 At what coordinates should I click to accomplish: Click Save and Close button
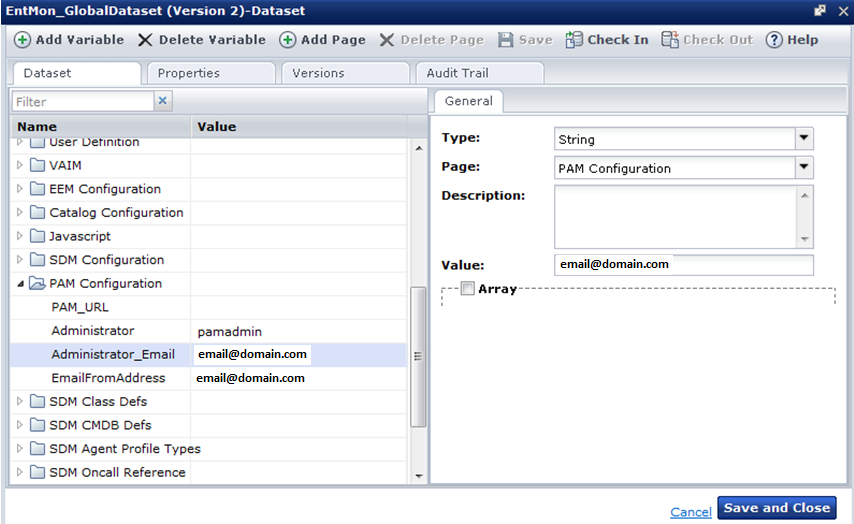click(777, 508)
